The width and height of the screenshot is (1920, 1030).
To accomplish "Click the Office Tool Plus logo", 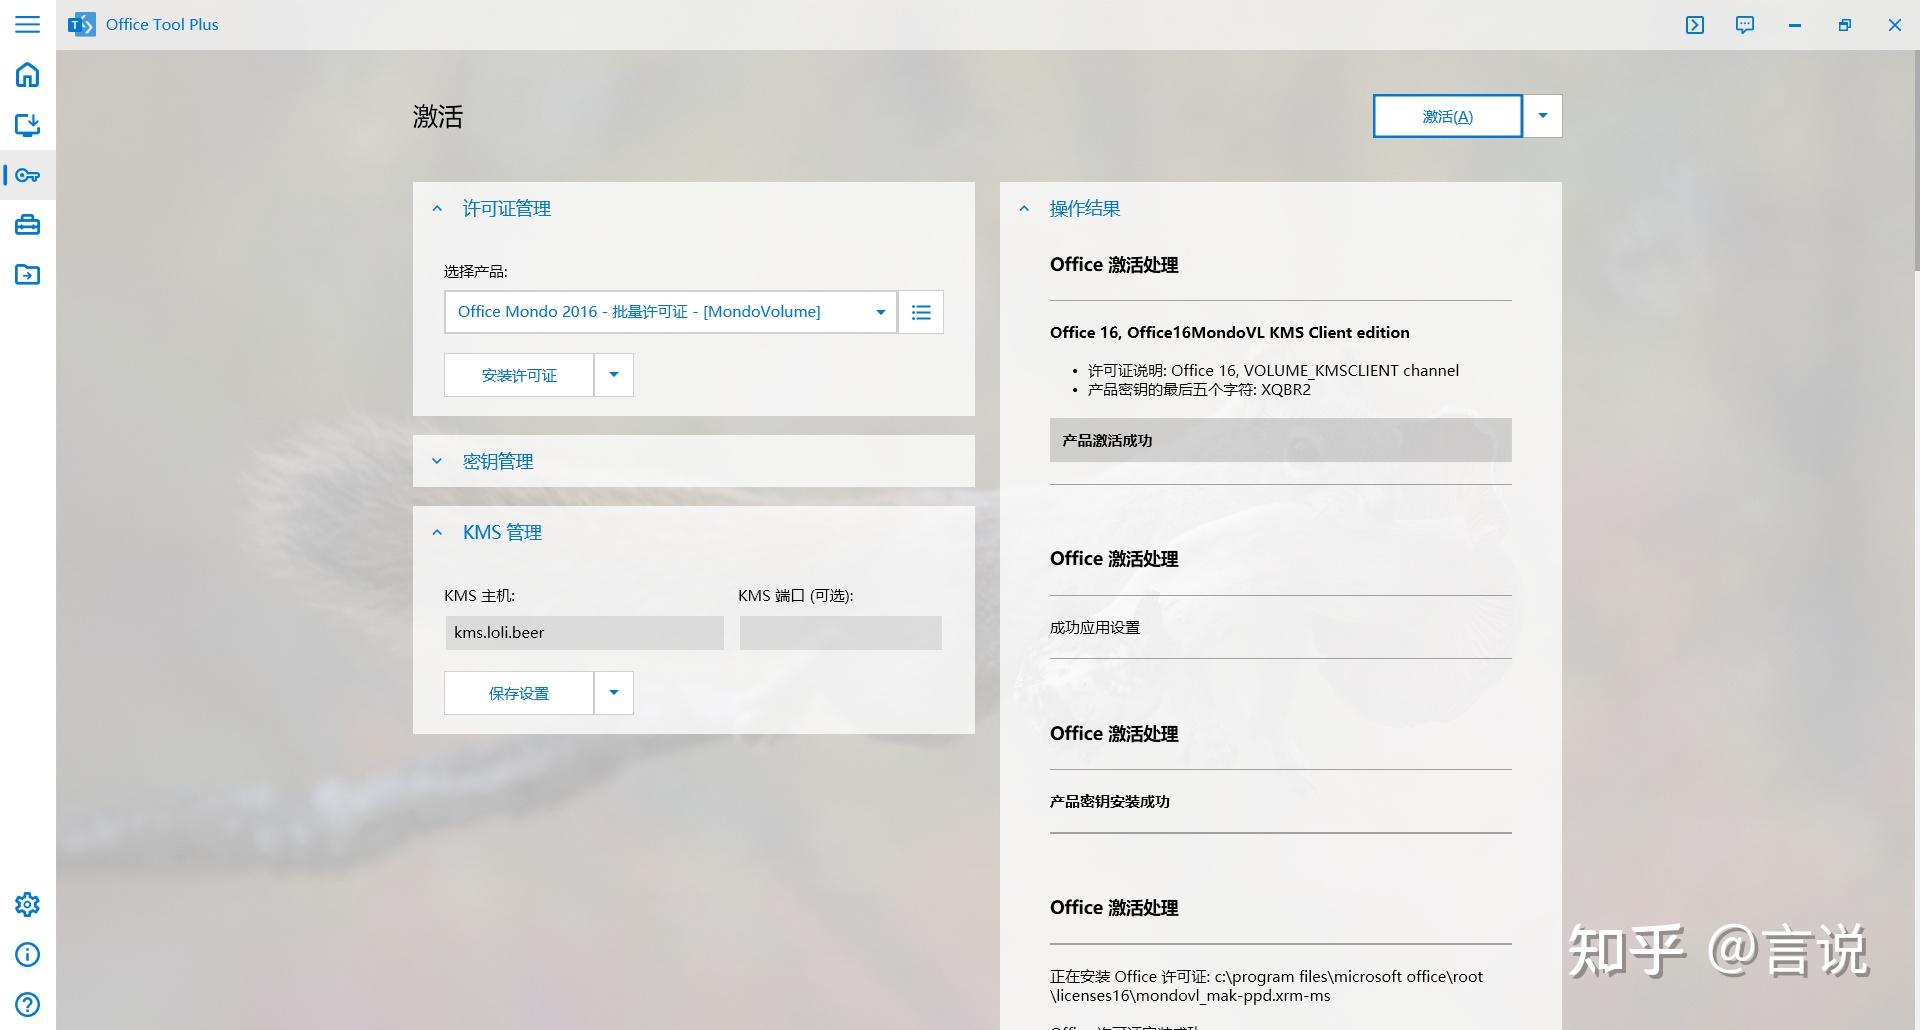I will click(81, 24).
